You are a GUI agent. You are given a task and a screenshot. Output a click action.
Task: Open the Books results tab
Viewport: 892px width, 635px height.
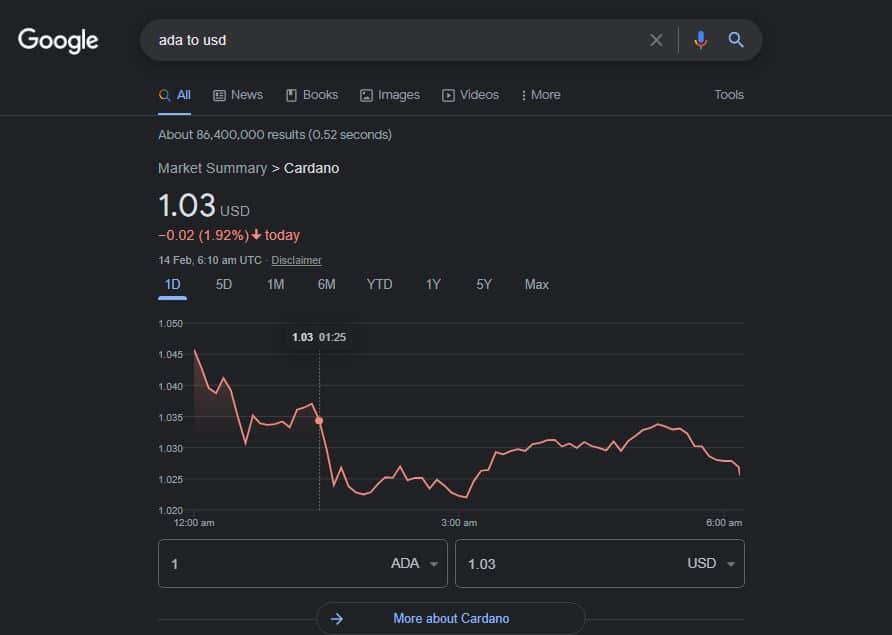click(312, 95)
